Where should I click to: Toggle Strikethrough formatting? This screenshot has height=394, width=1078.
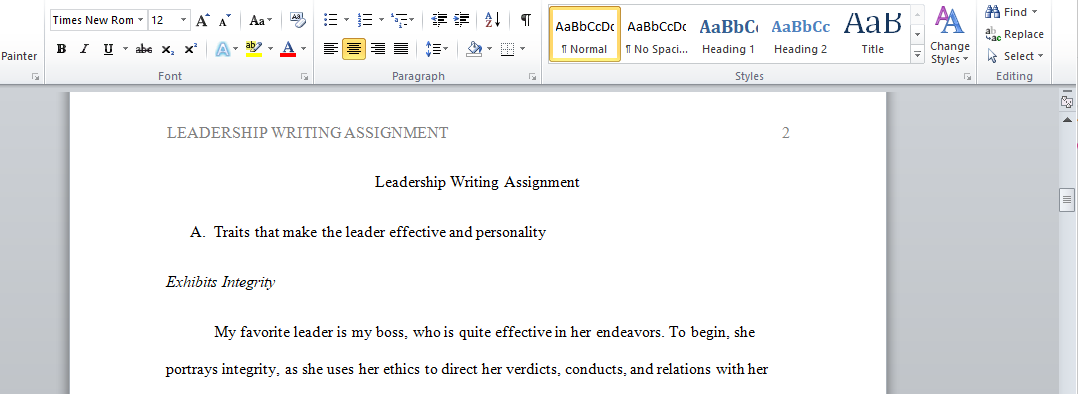(144, 49)
